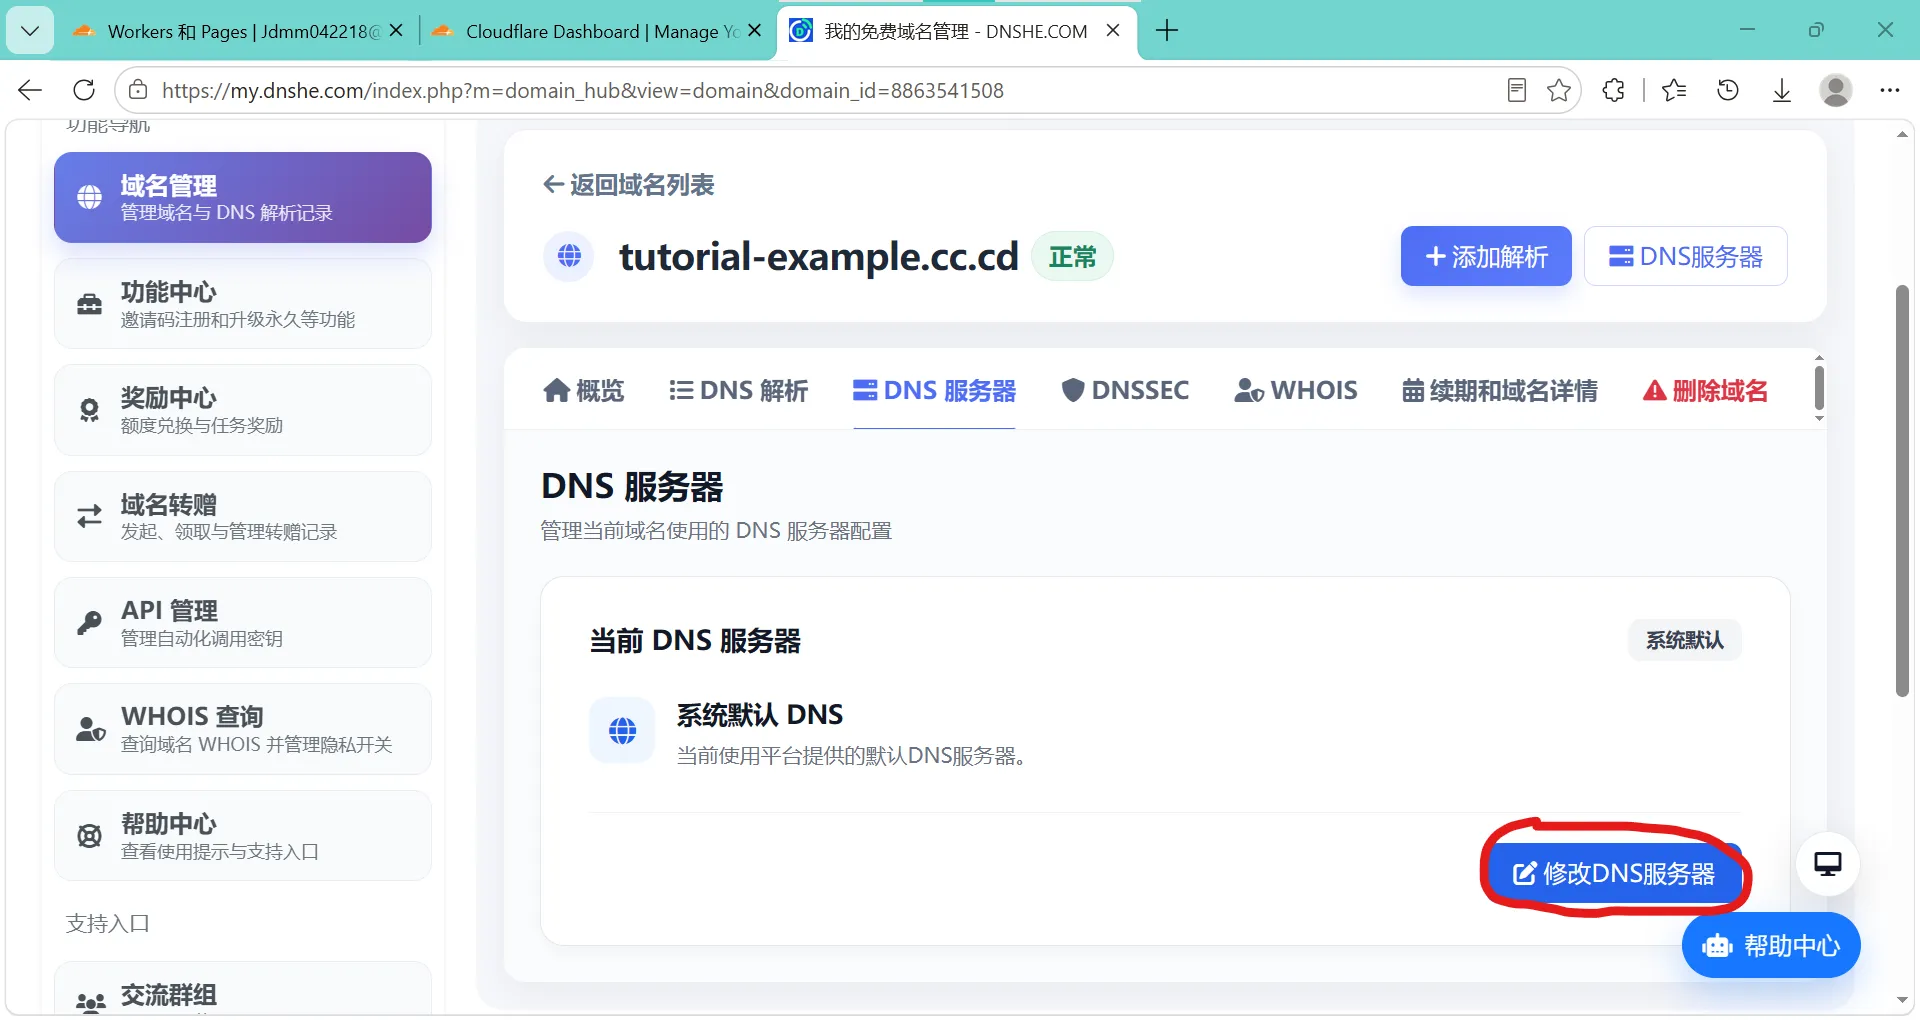The height and width of the screenshot is (1020, 1920).
Task: Open the WHOIS tab
Action: pos(1296,390)
